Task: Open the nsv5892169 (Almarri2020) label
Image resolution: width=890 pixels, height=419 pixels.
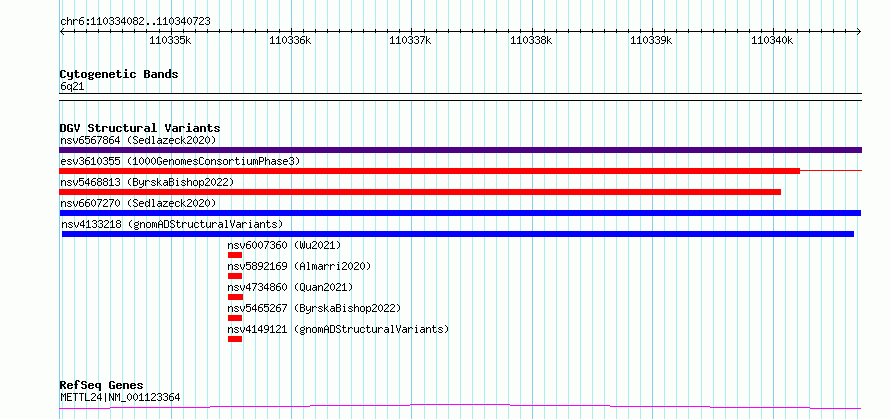Action: pyautogui.click(x=299, y=266)
